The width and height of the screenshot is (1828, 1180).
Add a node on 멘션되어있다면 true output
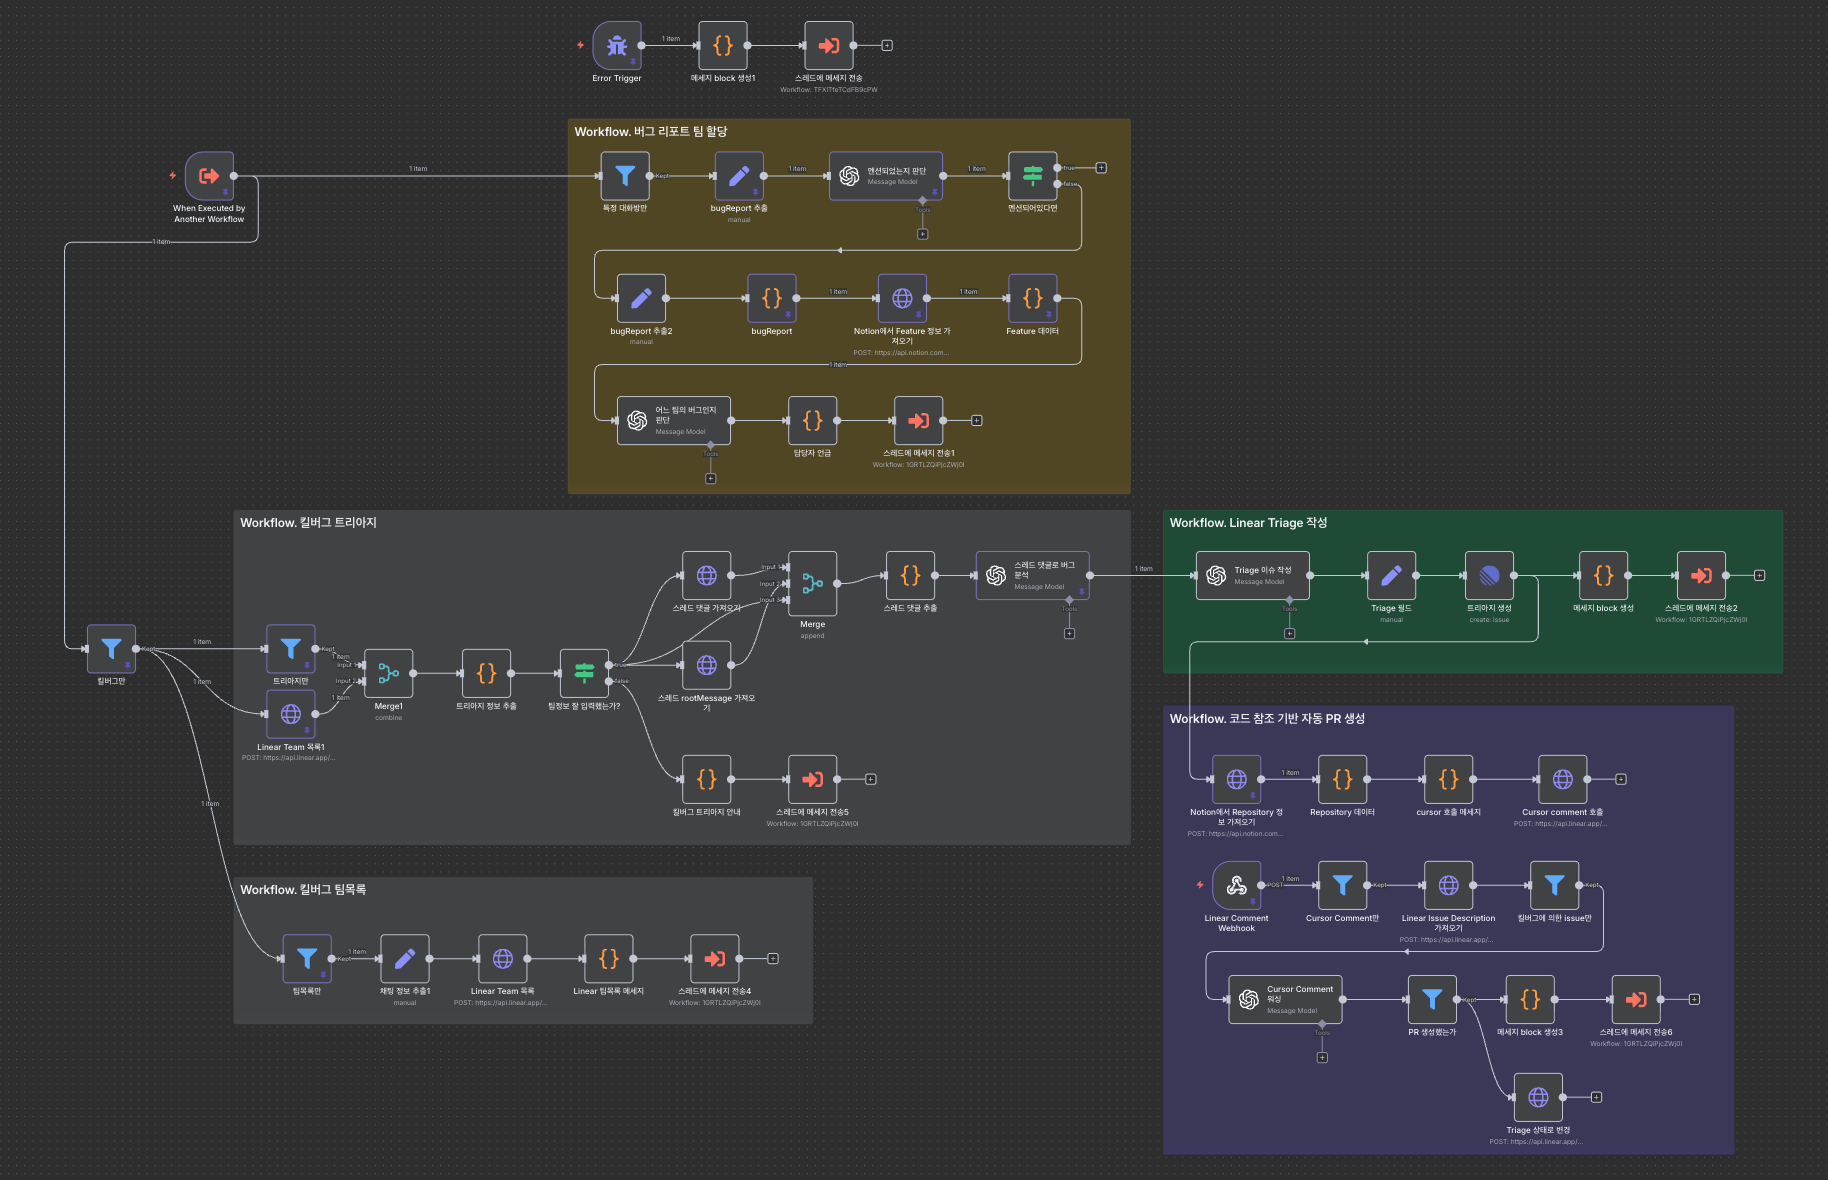[1101, 168]
